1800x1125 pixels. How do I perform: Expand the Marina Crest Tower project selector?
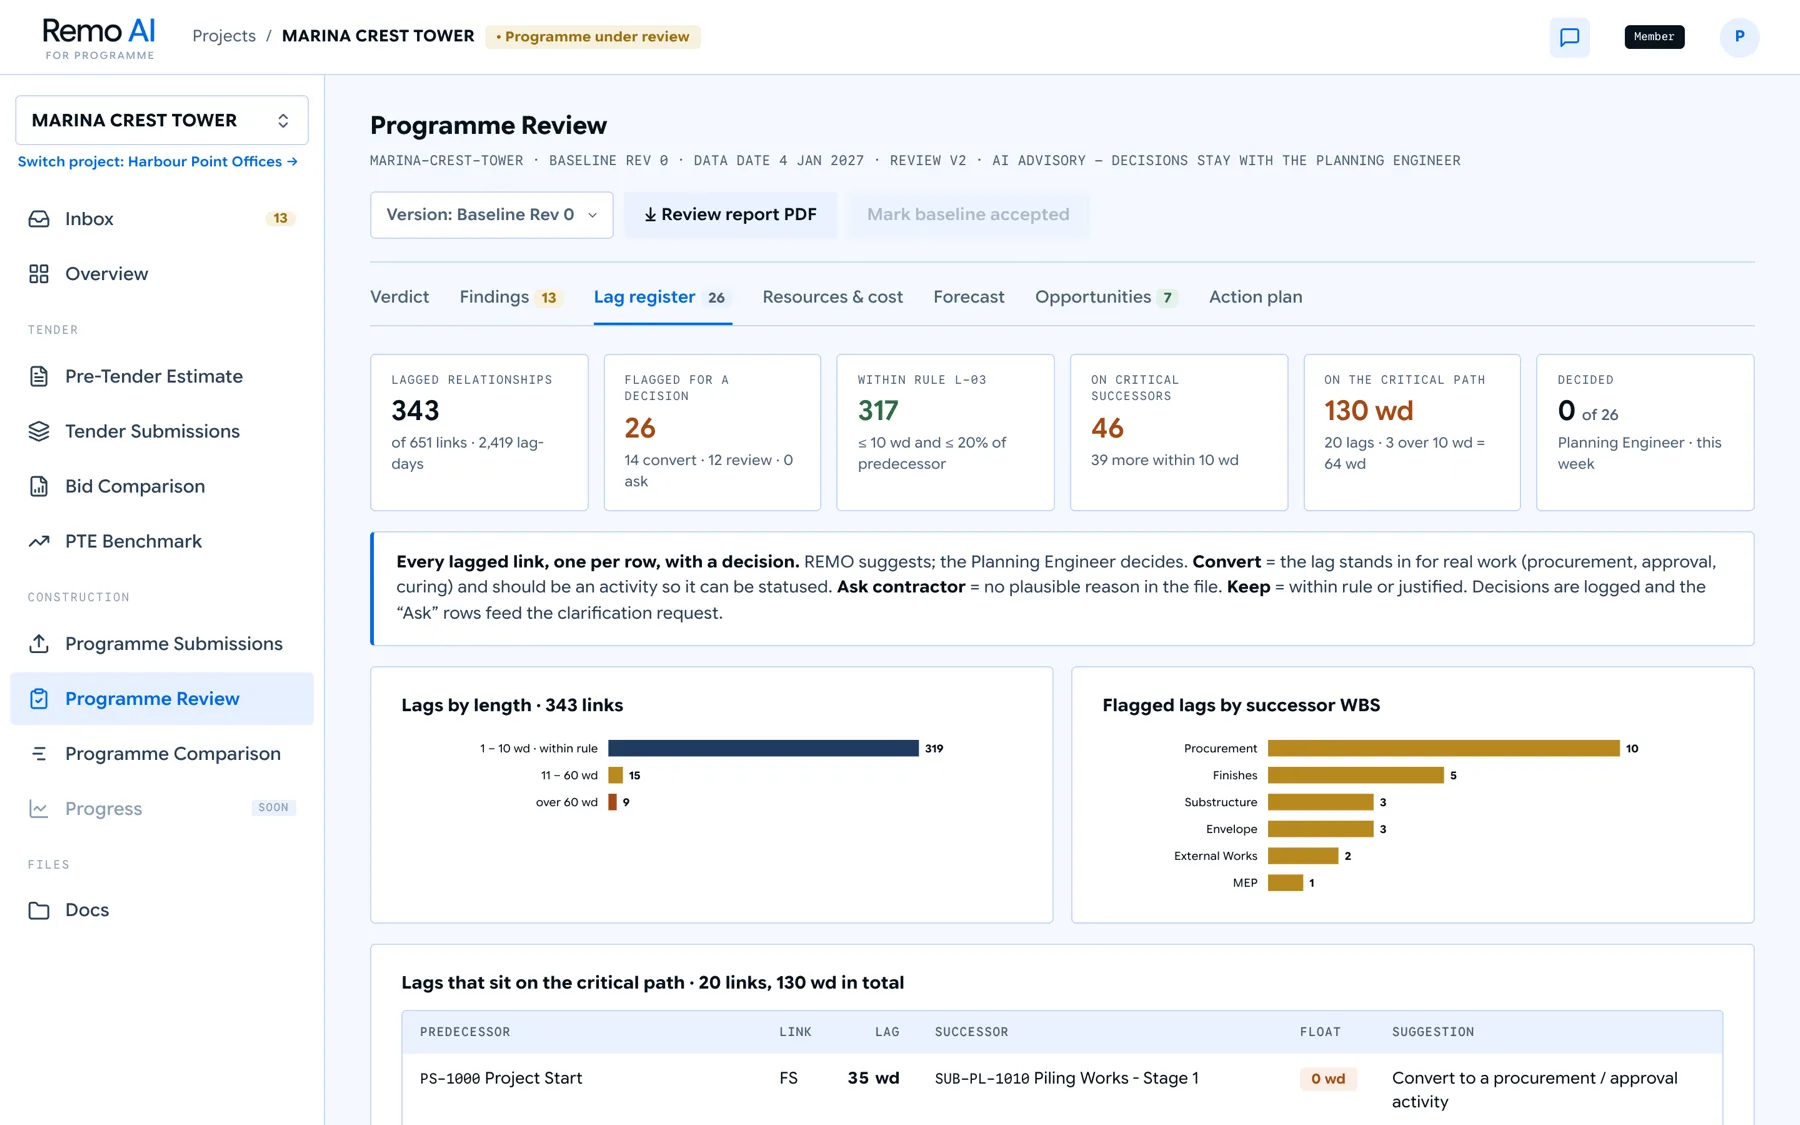pos(162,120)
